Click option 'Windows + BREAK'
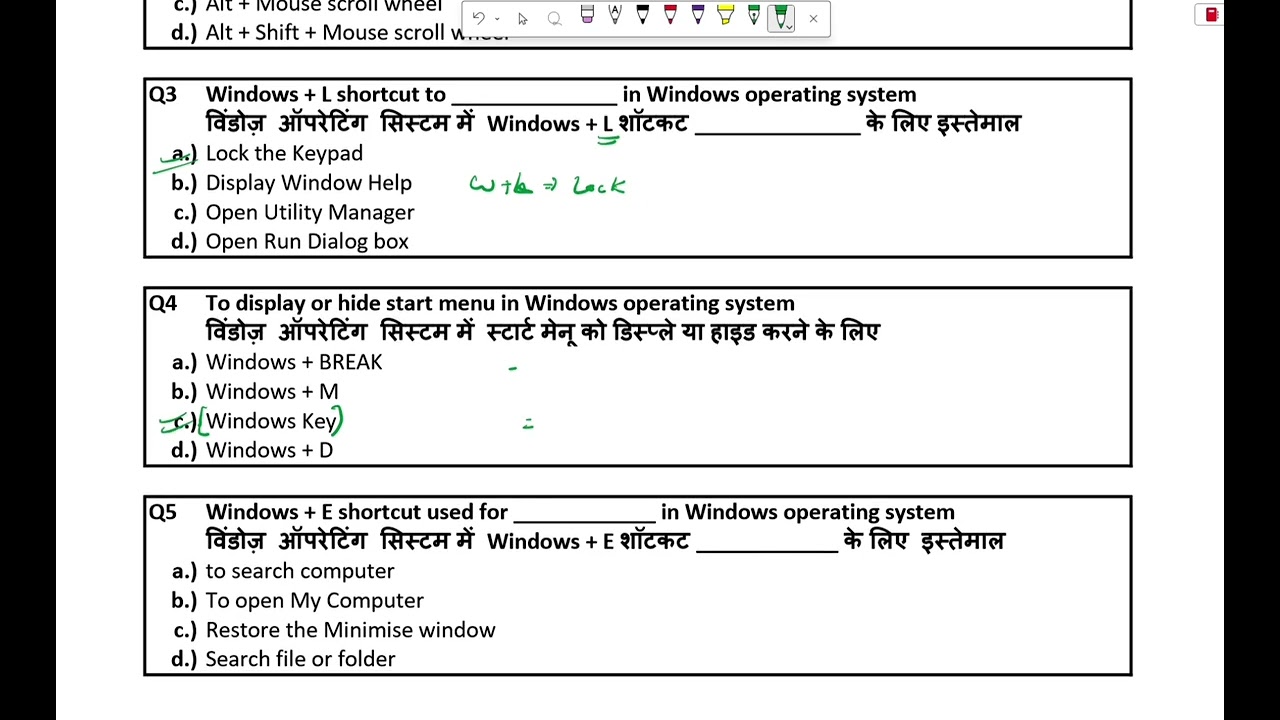Screen dimensions: 1280x720 [x=293, y=362]
